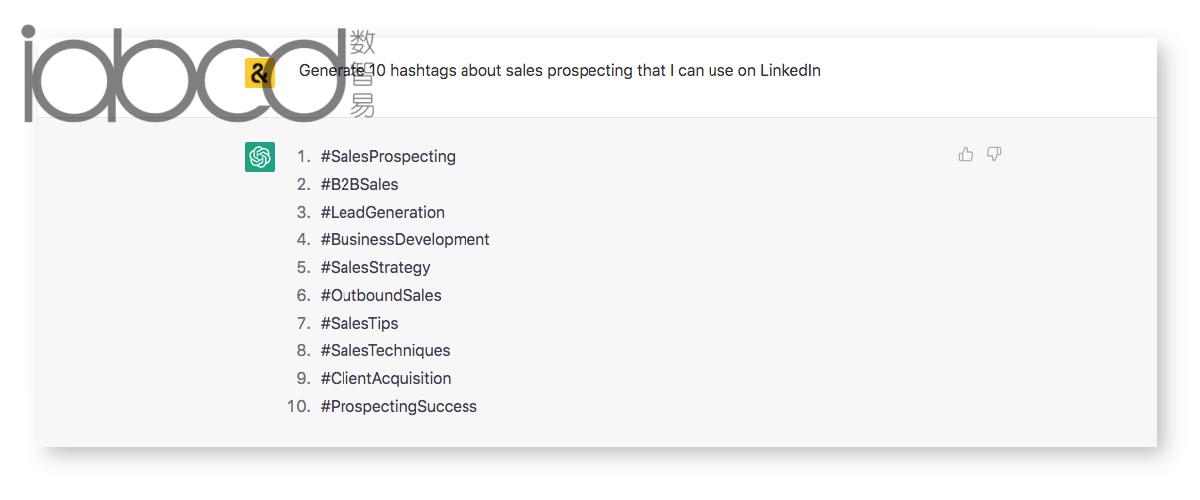
Task: Select the user prompt about LinkedIn hashtags
Action: 560,71
